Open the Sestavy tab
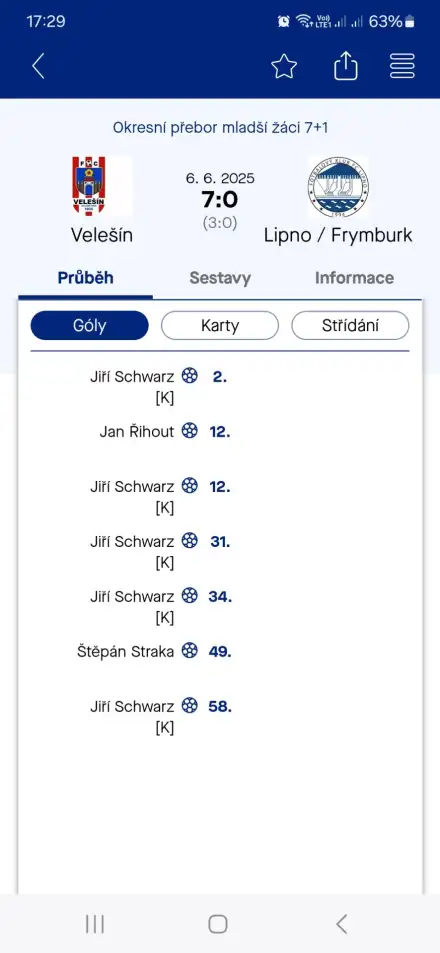This screenshot has height=953, width=440. [220, 278]
